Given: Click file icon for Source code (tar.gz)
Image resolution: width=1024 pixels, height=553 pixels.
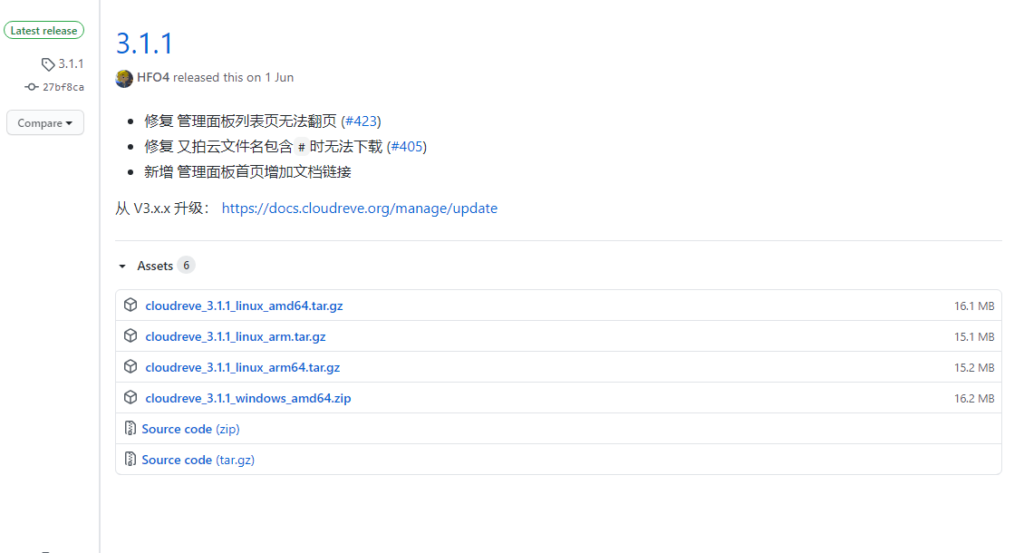Looking at the screenshot, I should coord(130,459).
